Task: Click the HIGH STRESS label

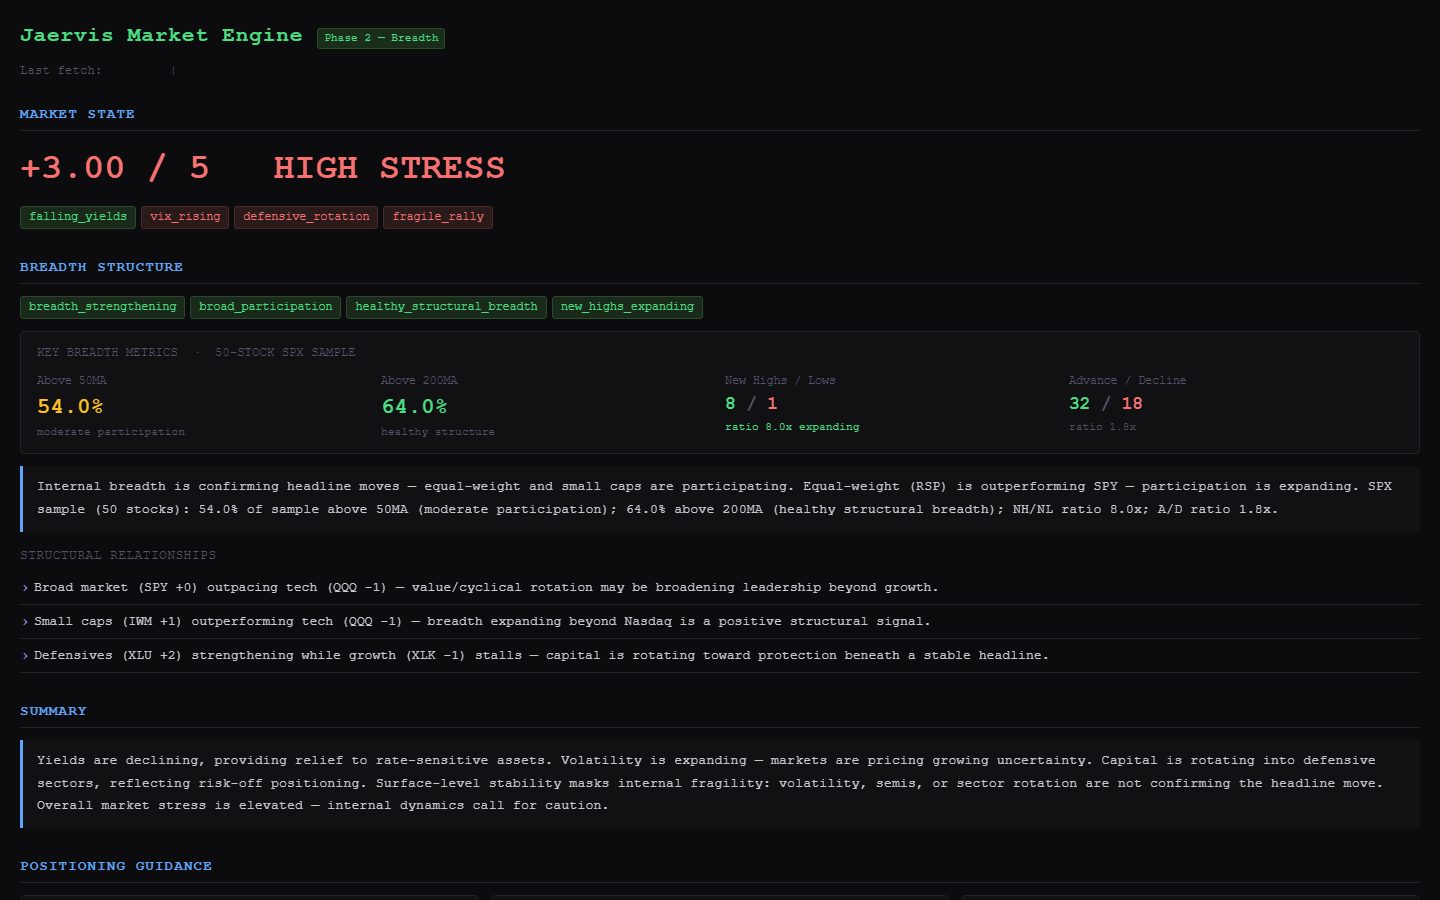Action: [389, 168]
